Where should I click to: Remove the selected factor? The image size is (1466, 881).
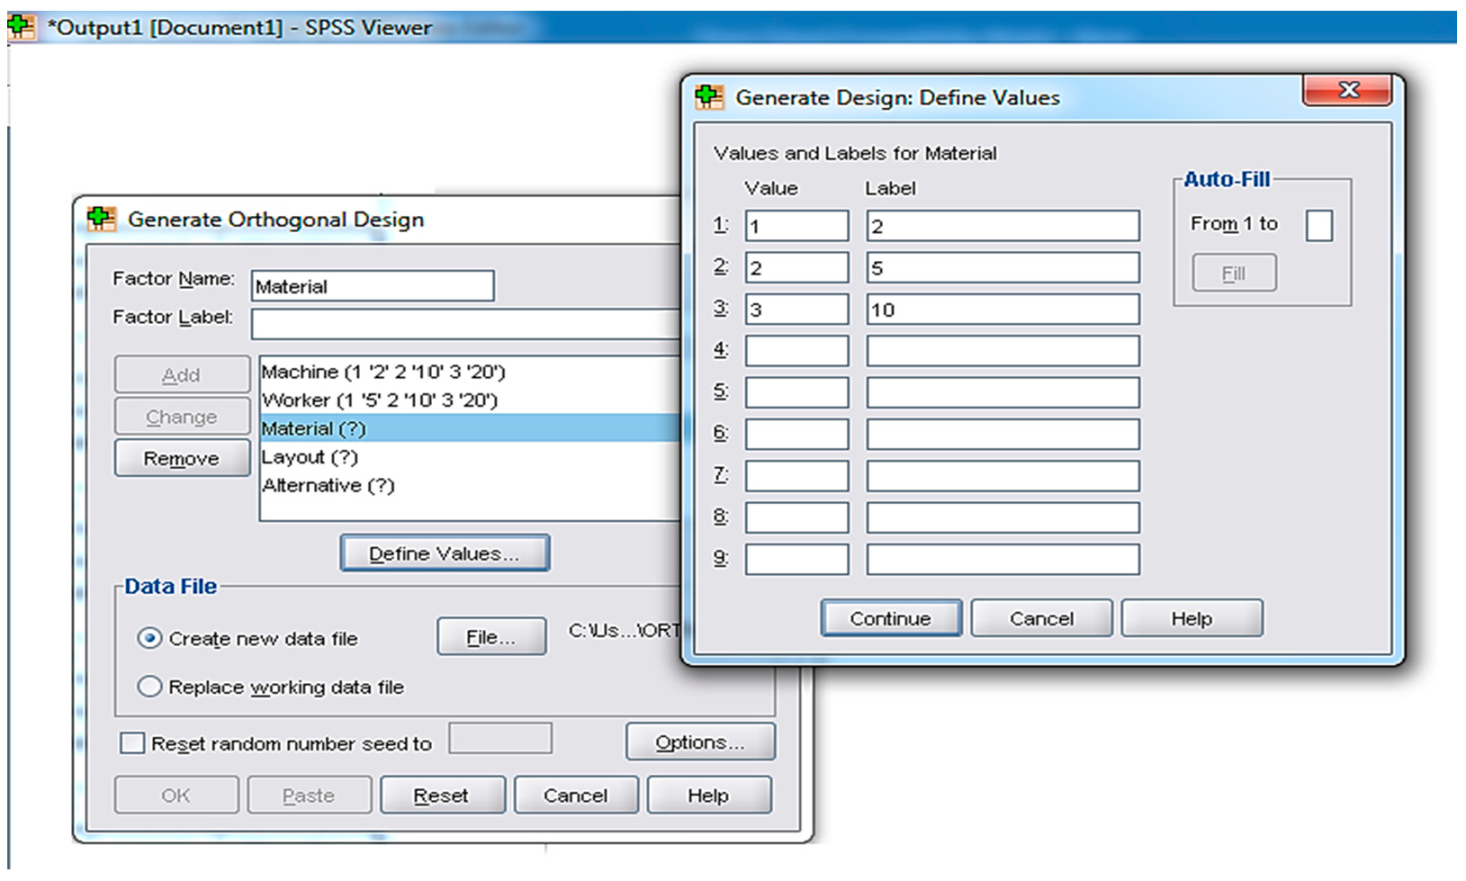181,458
